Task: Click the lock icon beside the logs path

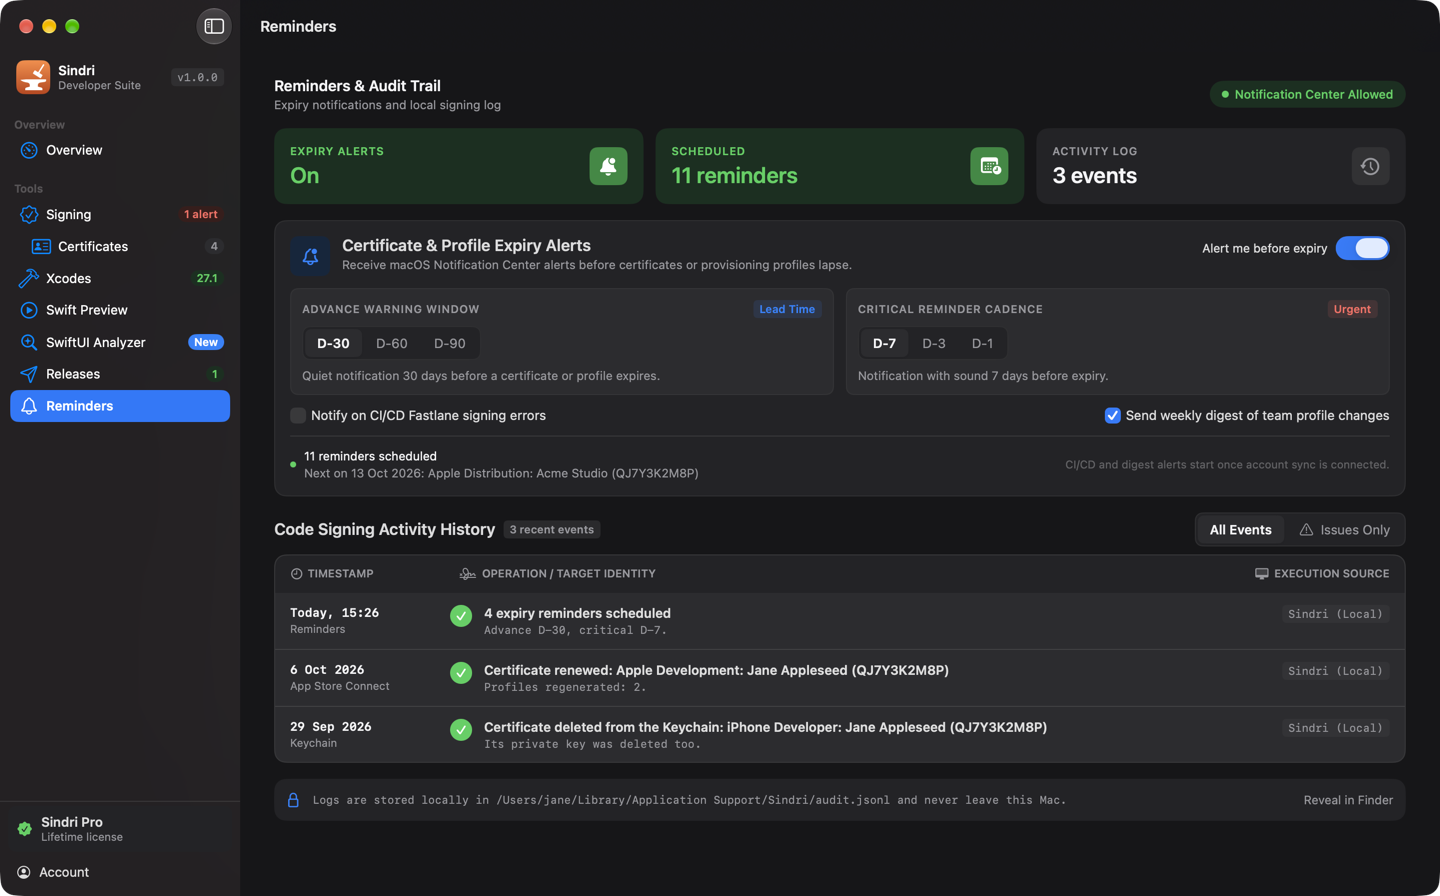Action: coord(293,800)
